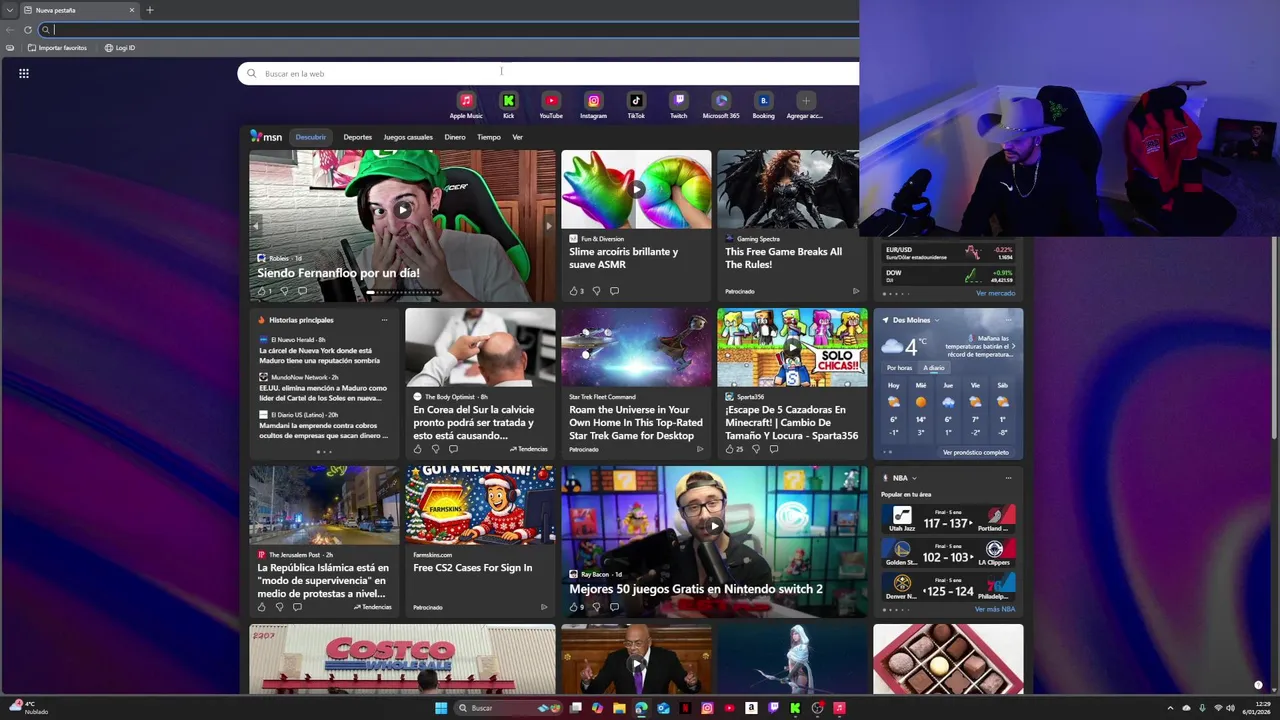Open the msn logo link
This screenshot has height=720, width=1280.
pyautogui.click(x=266, y=137)
